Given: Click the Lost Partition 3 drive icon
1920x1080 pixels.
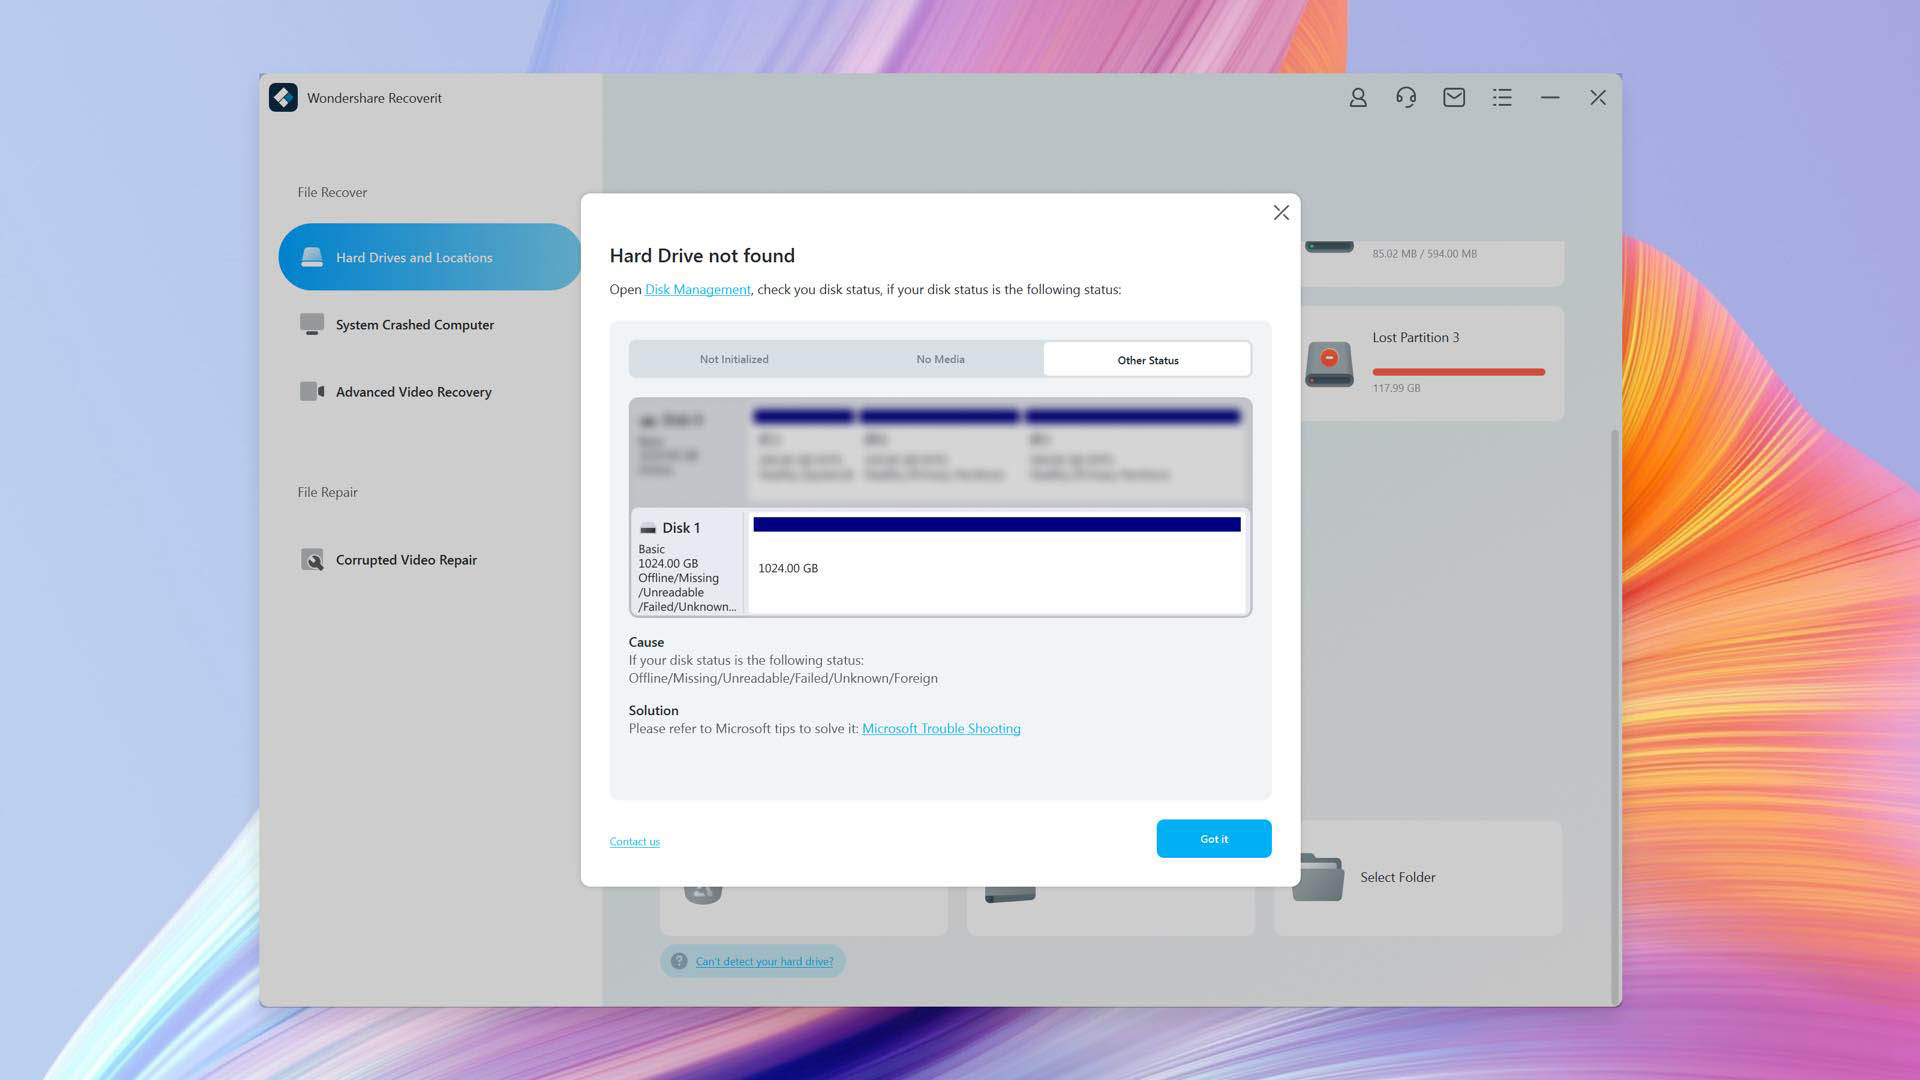Looking at the screenshot, I should [x=1329, y=364].
